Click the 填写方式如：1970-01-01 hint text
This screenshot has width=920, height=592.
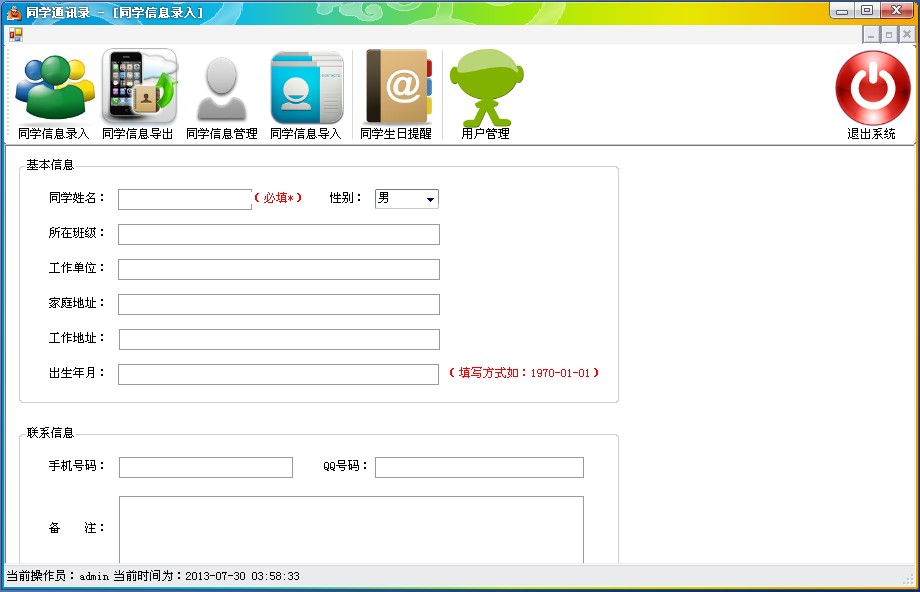pyautogui.click(x=524, y=373)
